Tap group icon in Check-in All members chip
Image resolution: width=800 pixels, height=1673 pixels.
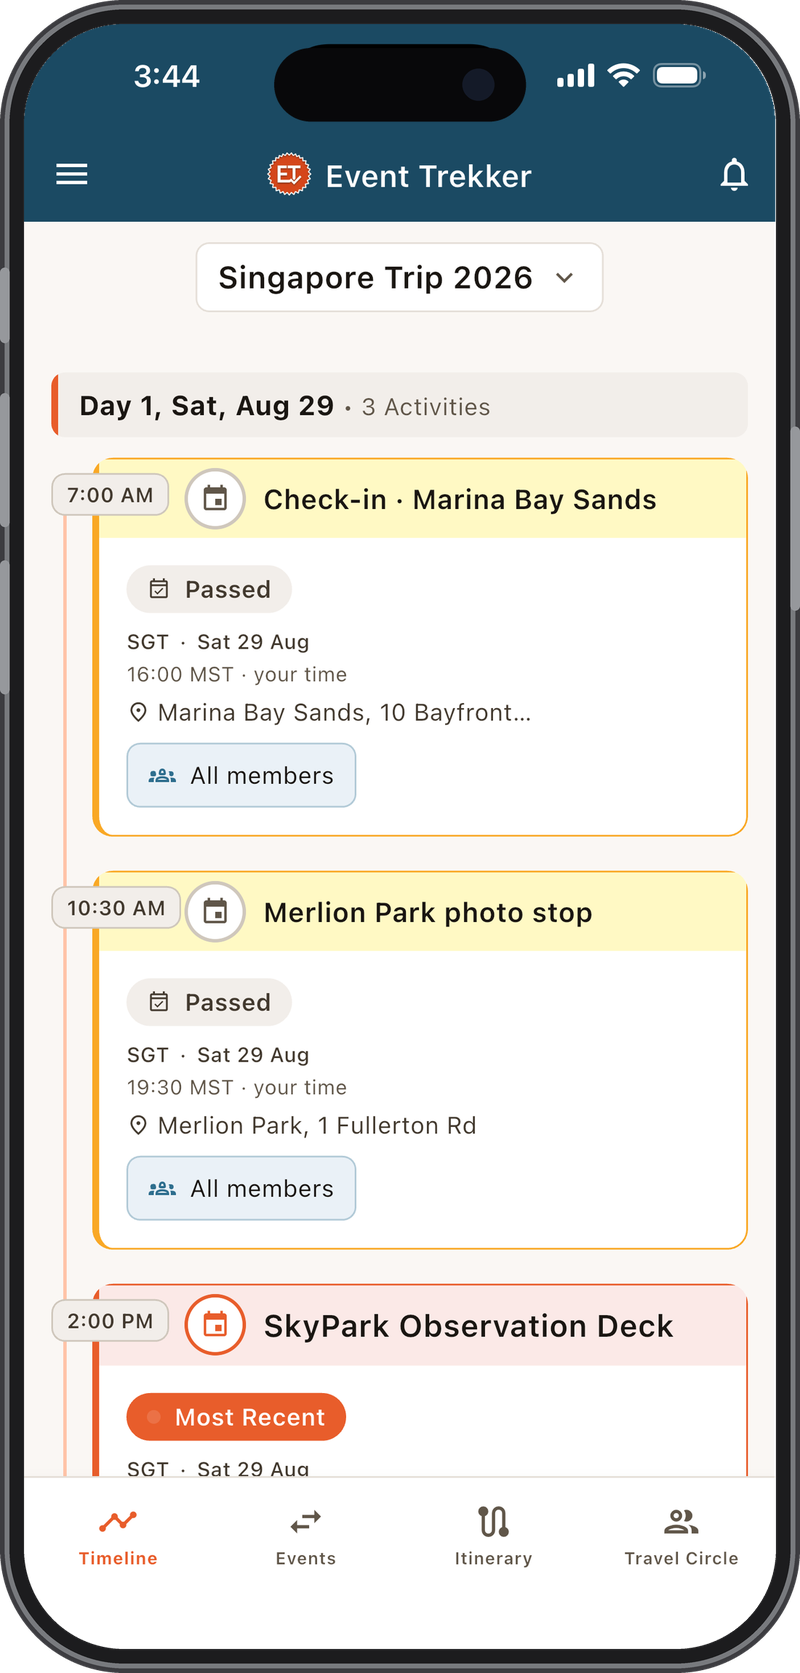pyautogui.click(x=162, y=775)
